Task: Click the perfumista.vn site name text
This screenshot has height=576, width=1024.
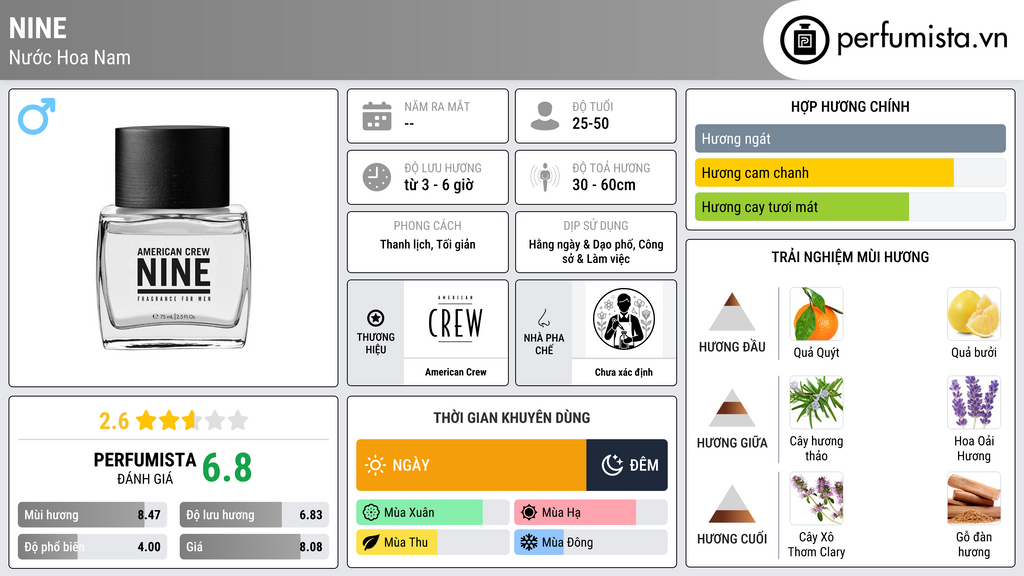Action: click(x=922, y=39)
